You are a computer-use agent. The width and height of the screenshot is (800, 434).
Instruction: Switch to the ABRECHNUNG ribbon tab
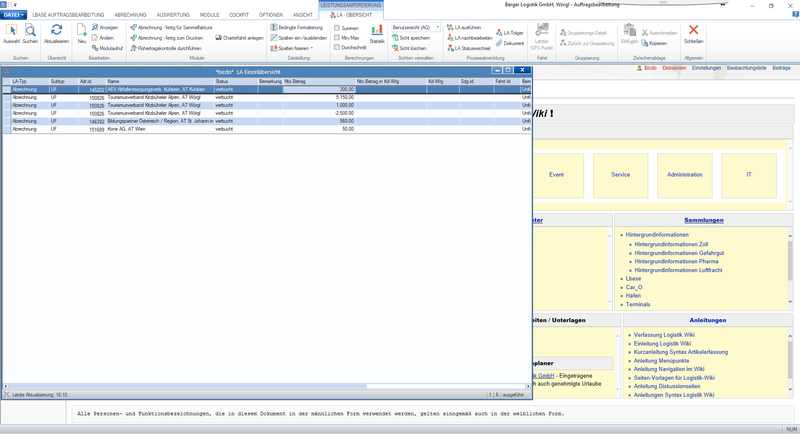point(130,15)
